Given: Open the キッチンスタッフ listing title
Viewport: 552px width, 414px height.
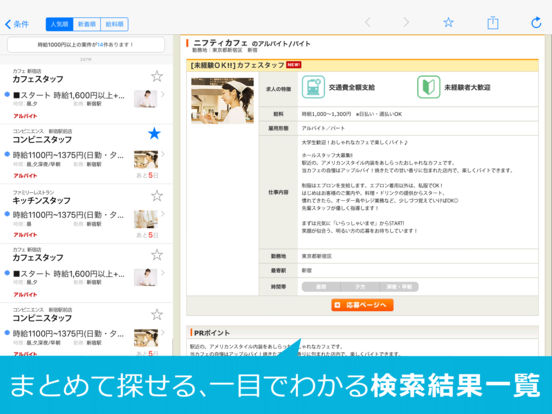Looking at the screenshot, I should point(42,201).
